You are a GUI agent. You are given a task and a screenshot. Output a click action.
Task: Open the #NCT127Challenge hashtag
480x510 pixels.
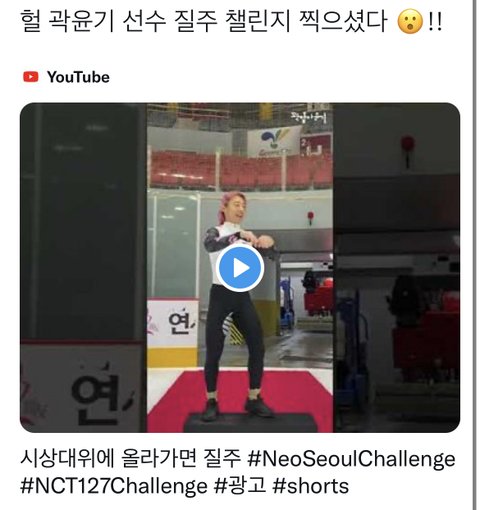click(114, 486)
